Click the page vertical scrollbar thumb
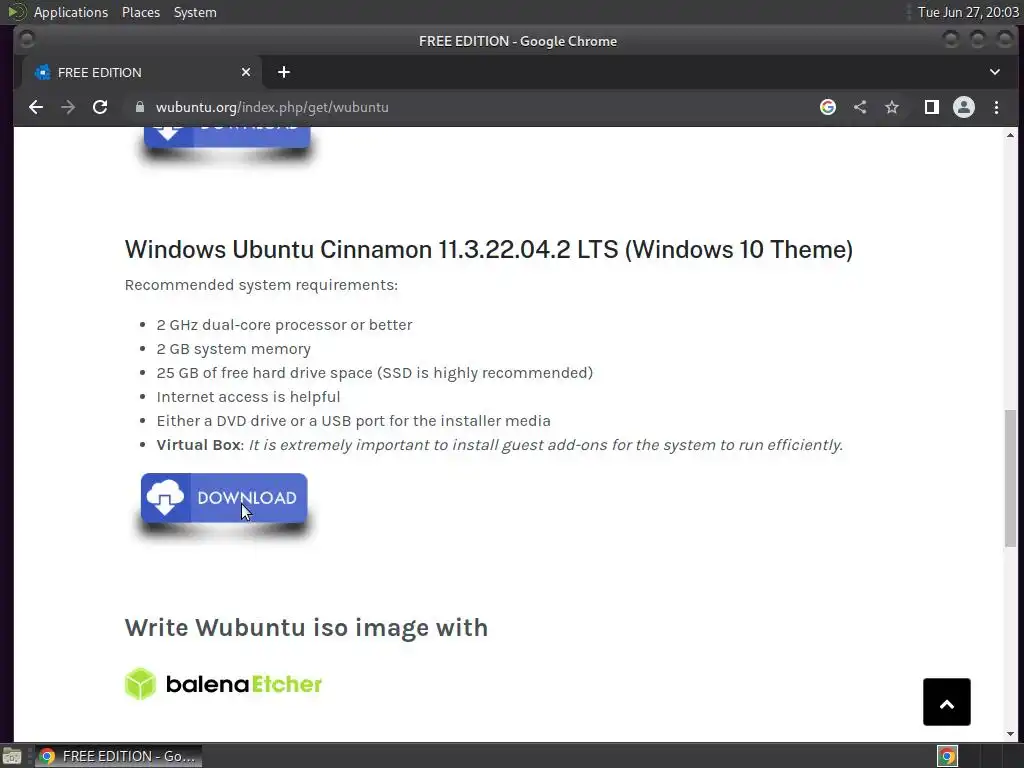Viewport: 1024px width, 768px height. tap(1010, 478)
